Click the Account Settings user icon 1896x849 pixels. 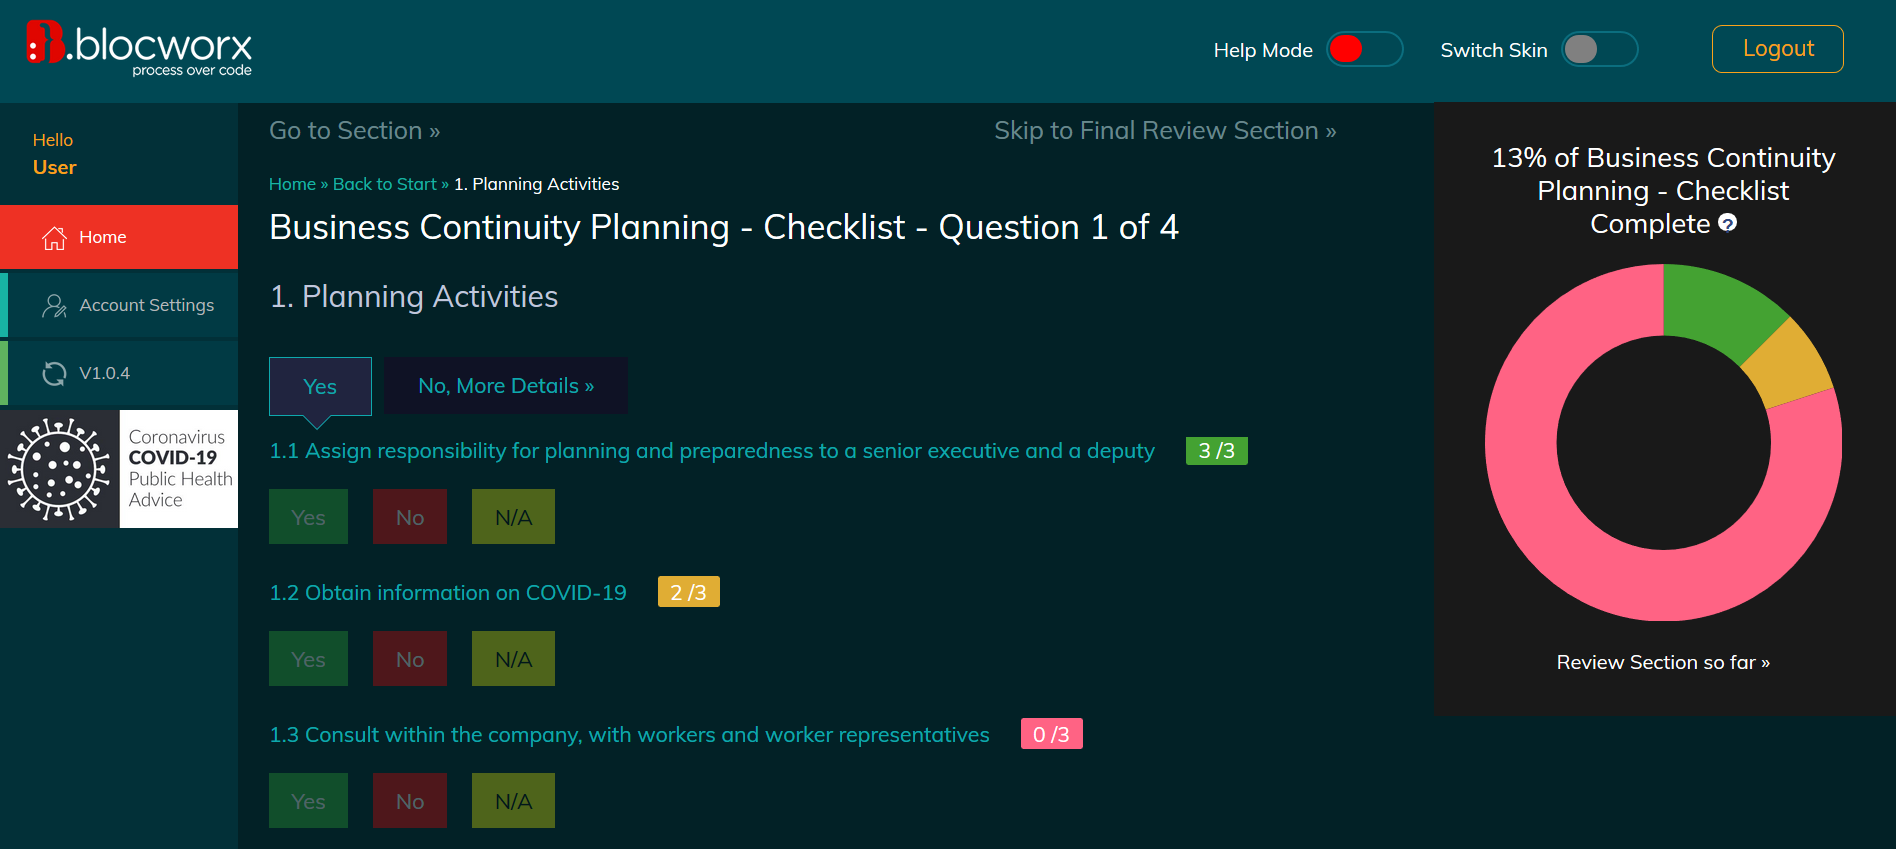pyautogui.click(x=54, y=306)
